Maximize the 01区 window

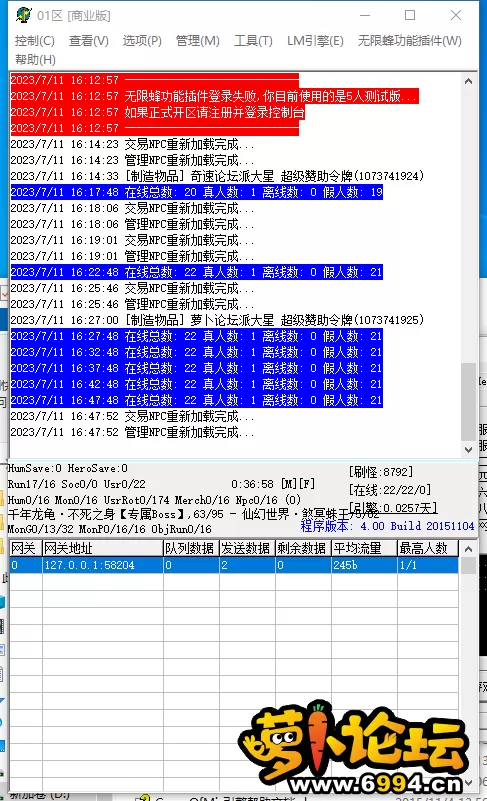(x=410, y=15)
